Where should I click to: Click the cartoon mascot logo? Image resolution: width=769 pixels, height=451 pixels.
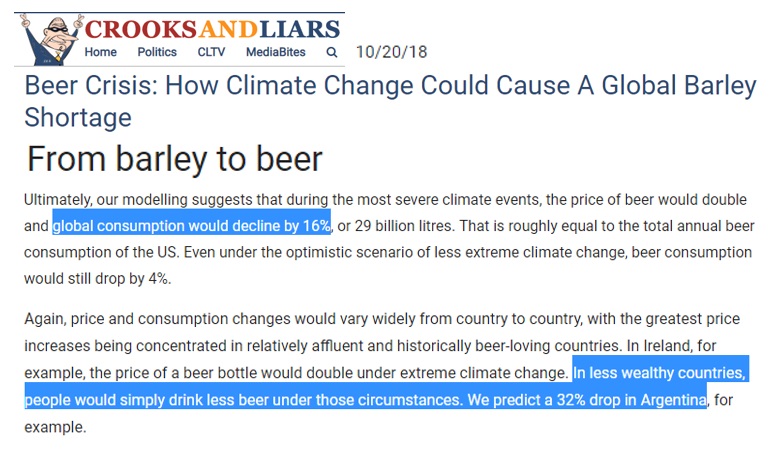51,40
